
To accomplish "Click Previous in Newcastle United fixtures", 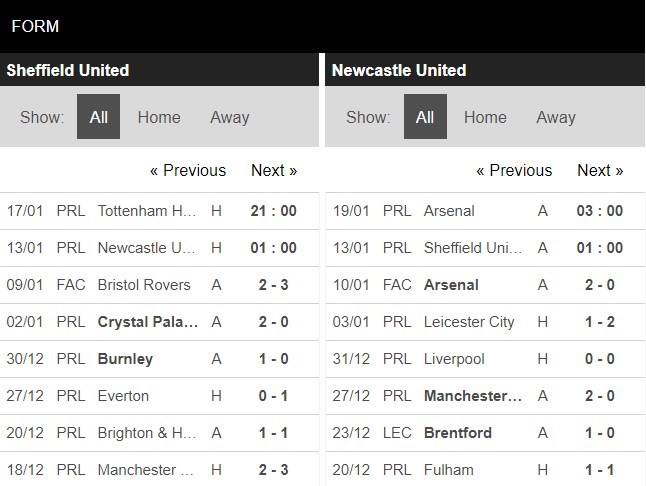I will pos(514,170).
